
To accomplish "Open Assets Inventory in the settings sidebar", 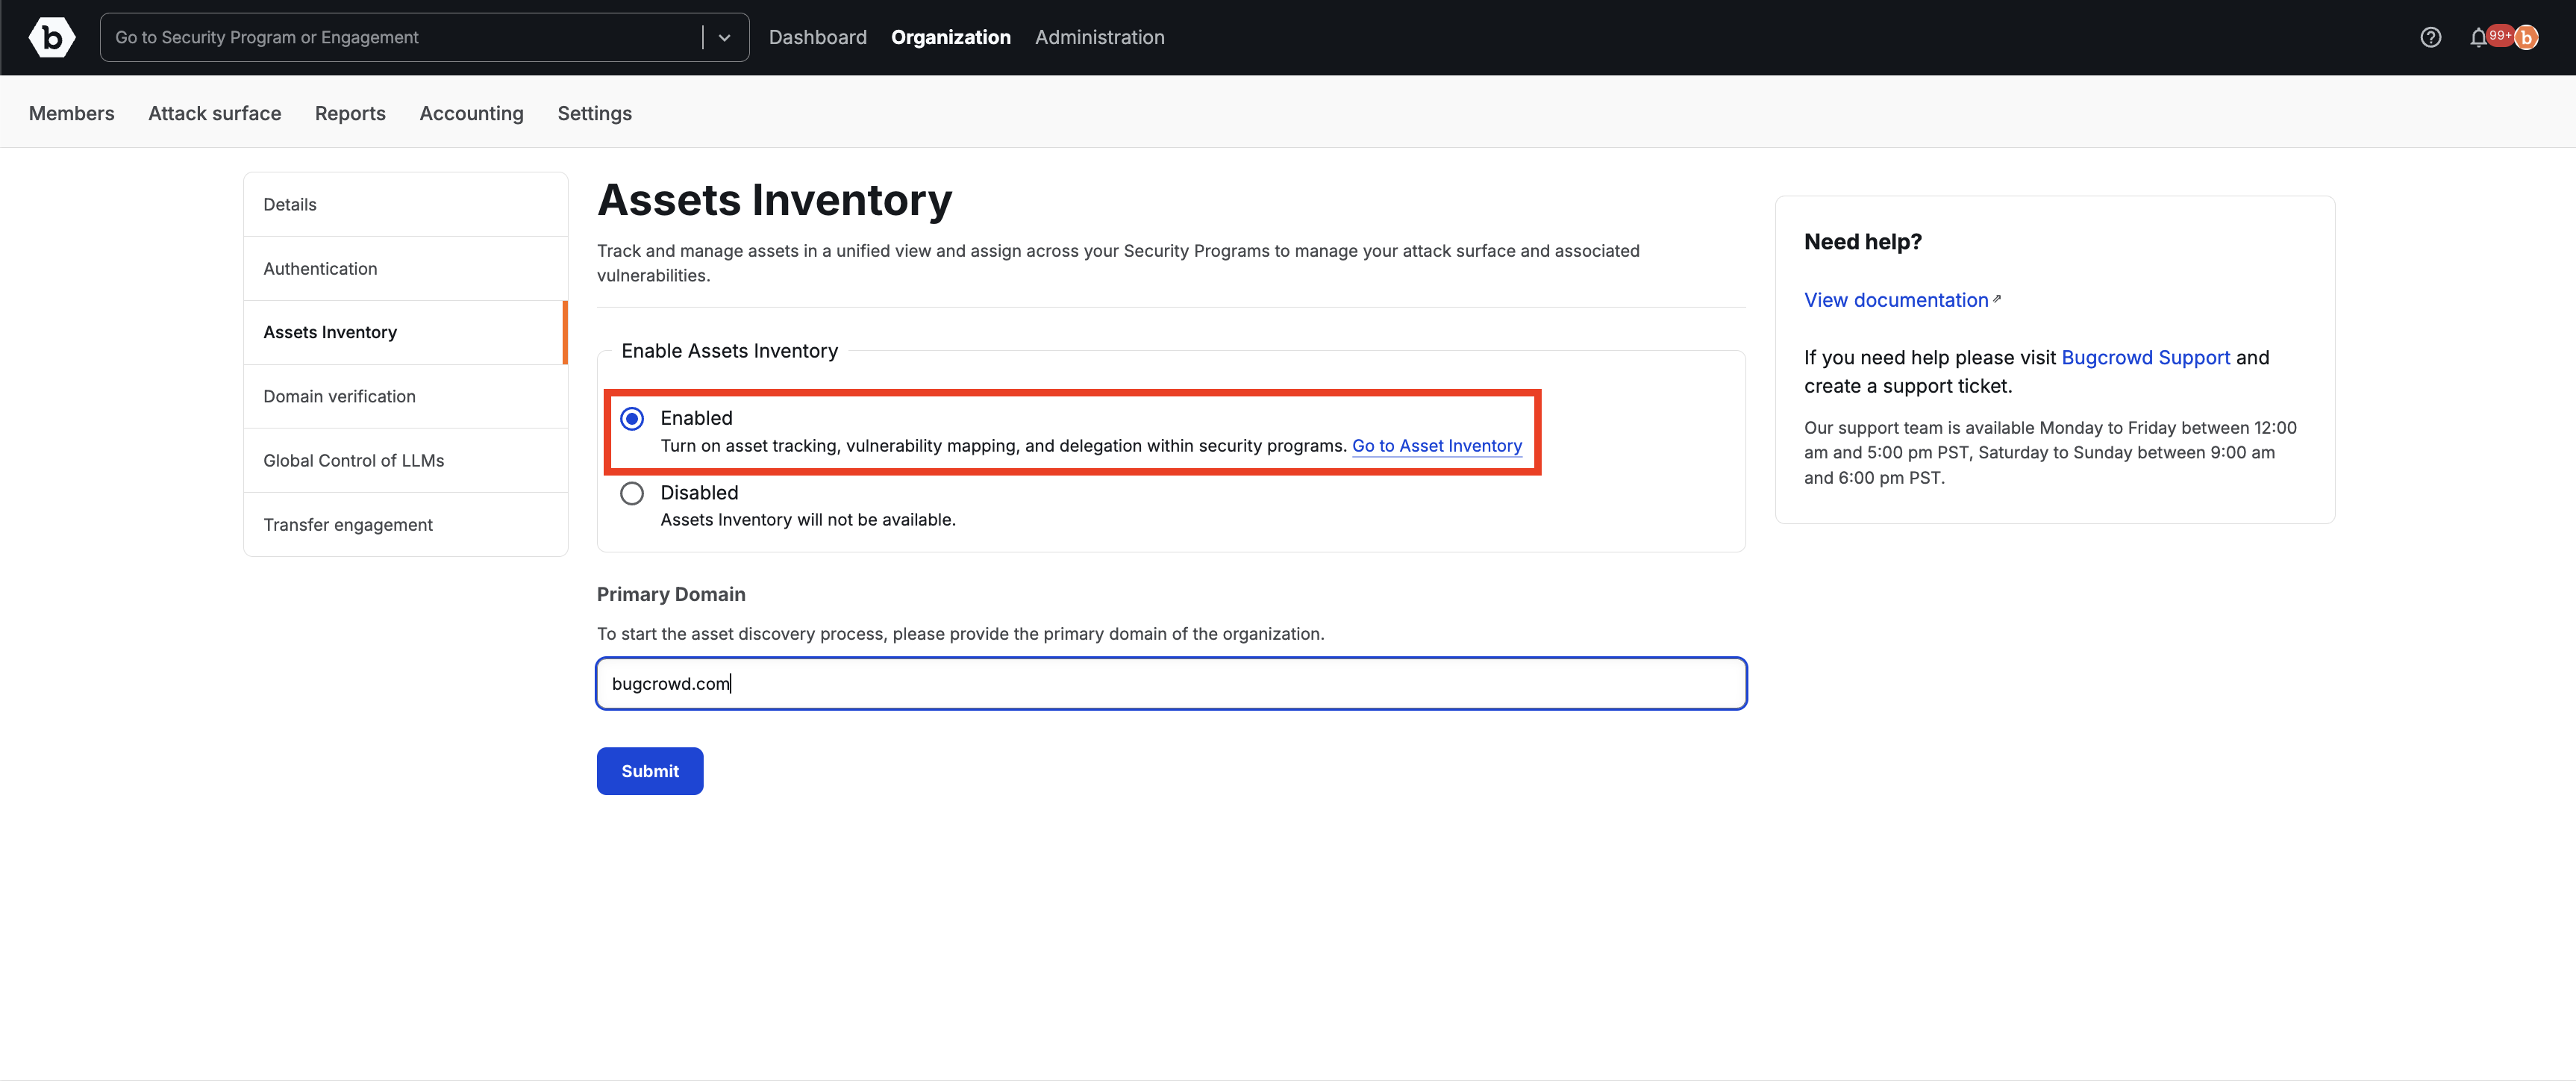I will click(x=406, y=332).
